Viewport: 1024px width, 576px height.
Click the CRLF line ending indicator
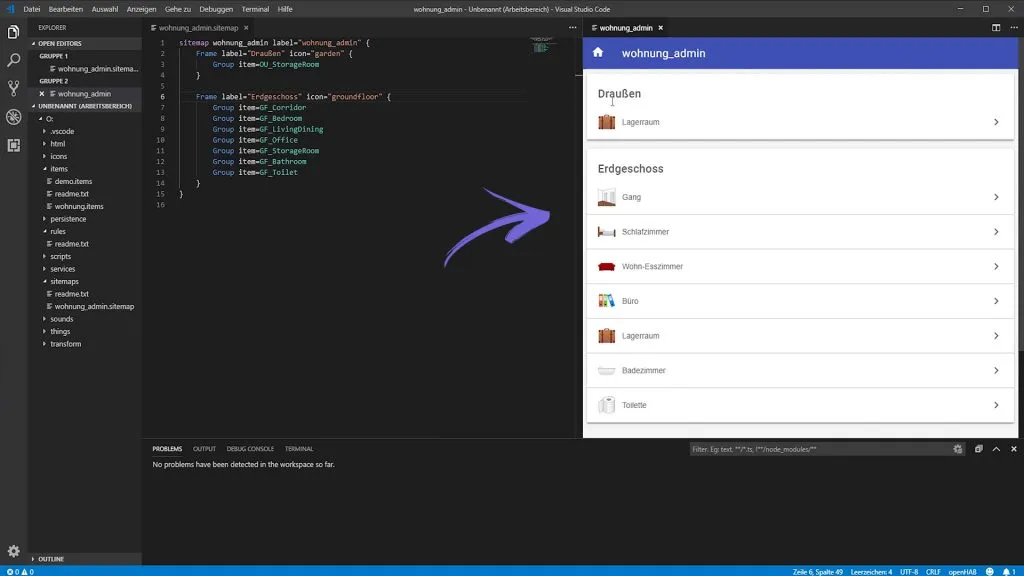[933, 571]
